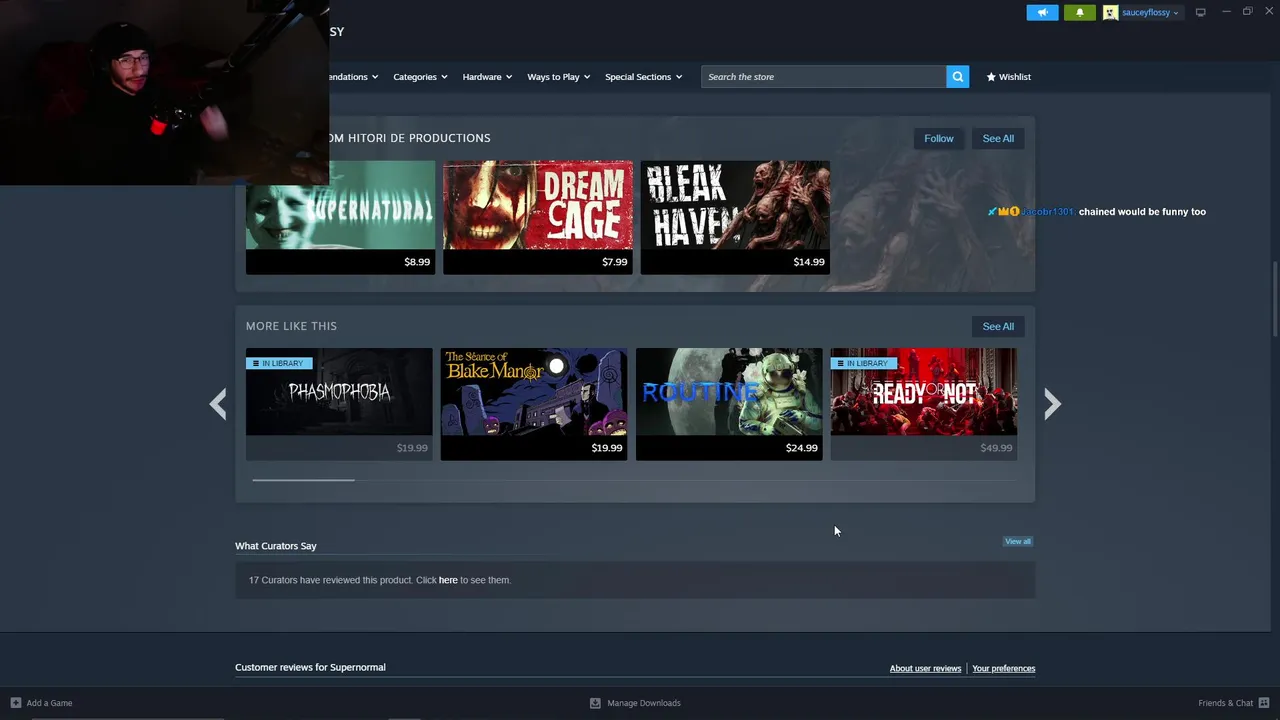This screenshot has width=1280, height=720.
Task: Expand the Categories menu
Action: [420, 77]
